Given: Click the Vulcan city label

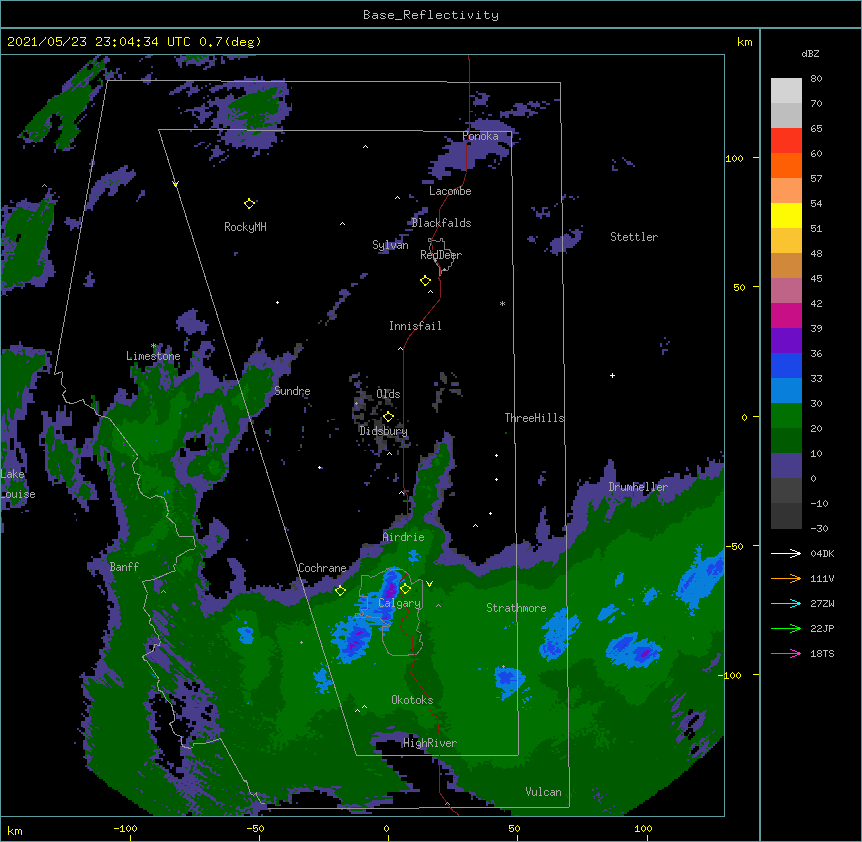Looking at the screenshot, I should pyautogui.click(x=544, y=792).
